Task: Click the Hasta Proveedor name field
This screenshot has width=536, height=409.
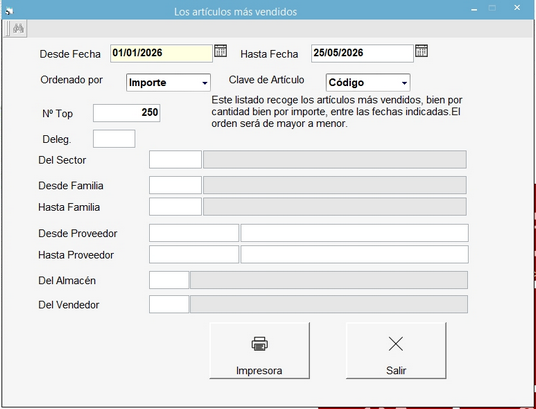Action: 354,254
